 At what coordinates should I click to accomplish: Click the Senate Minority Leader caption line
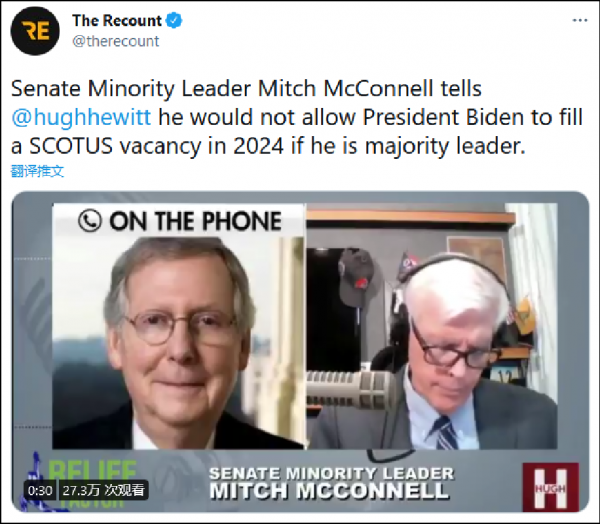(331, 473)
